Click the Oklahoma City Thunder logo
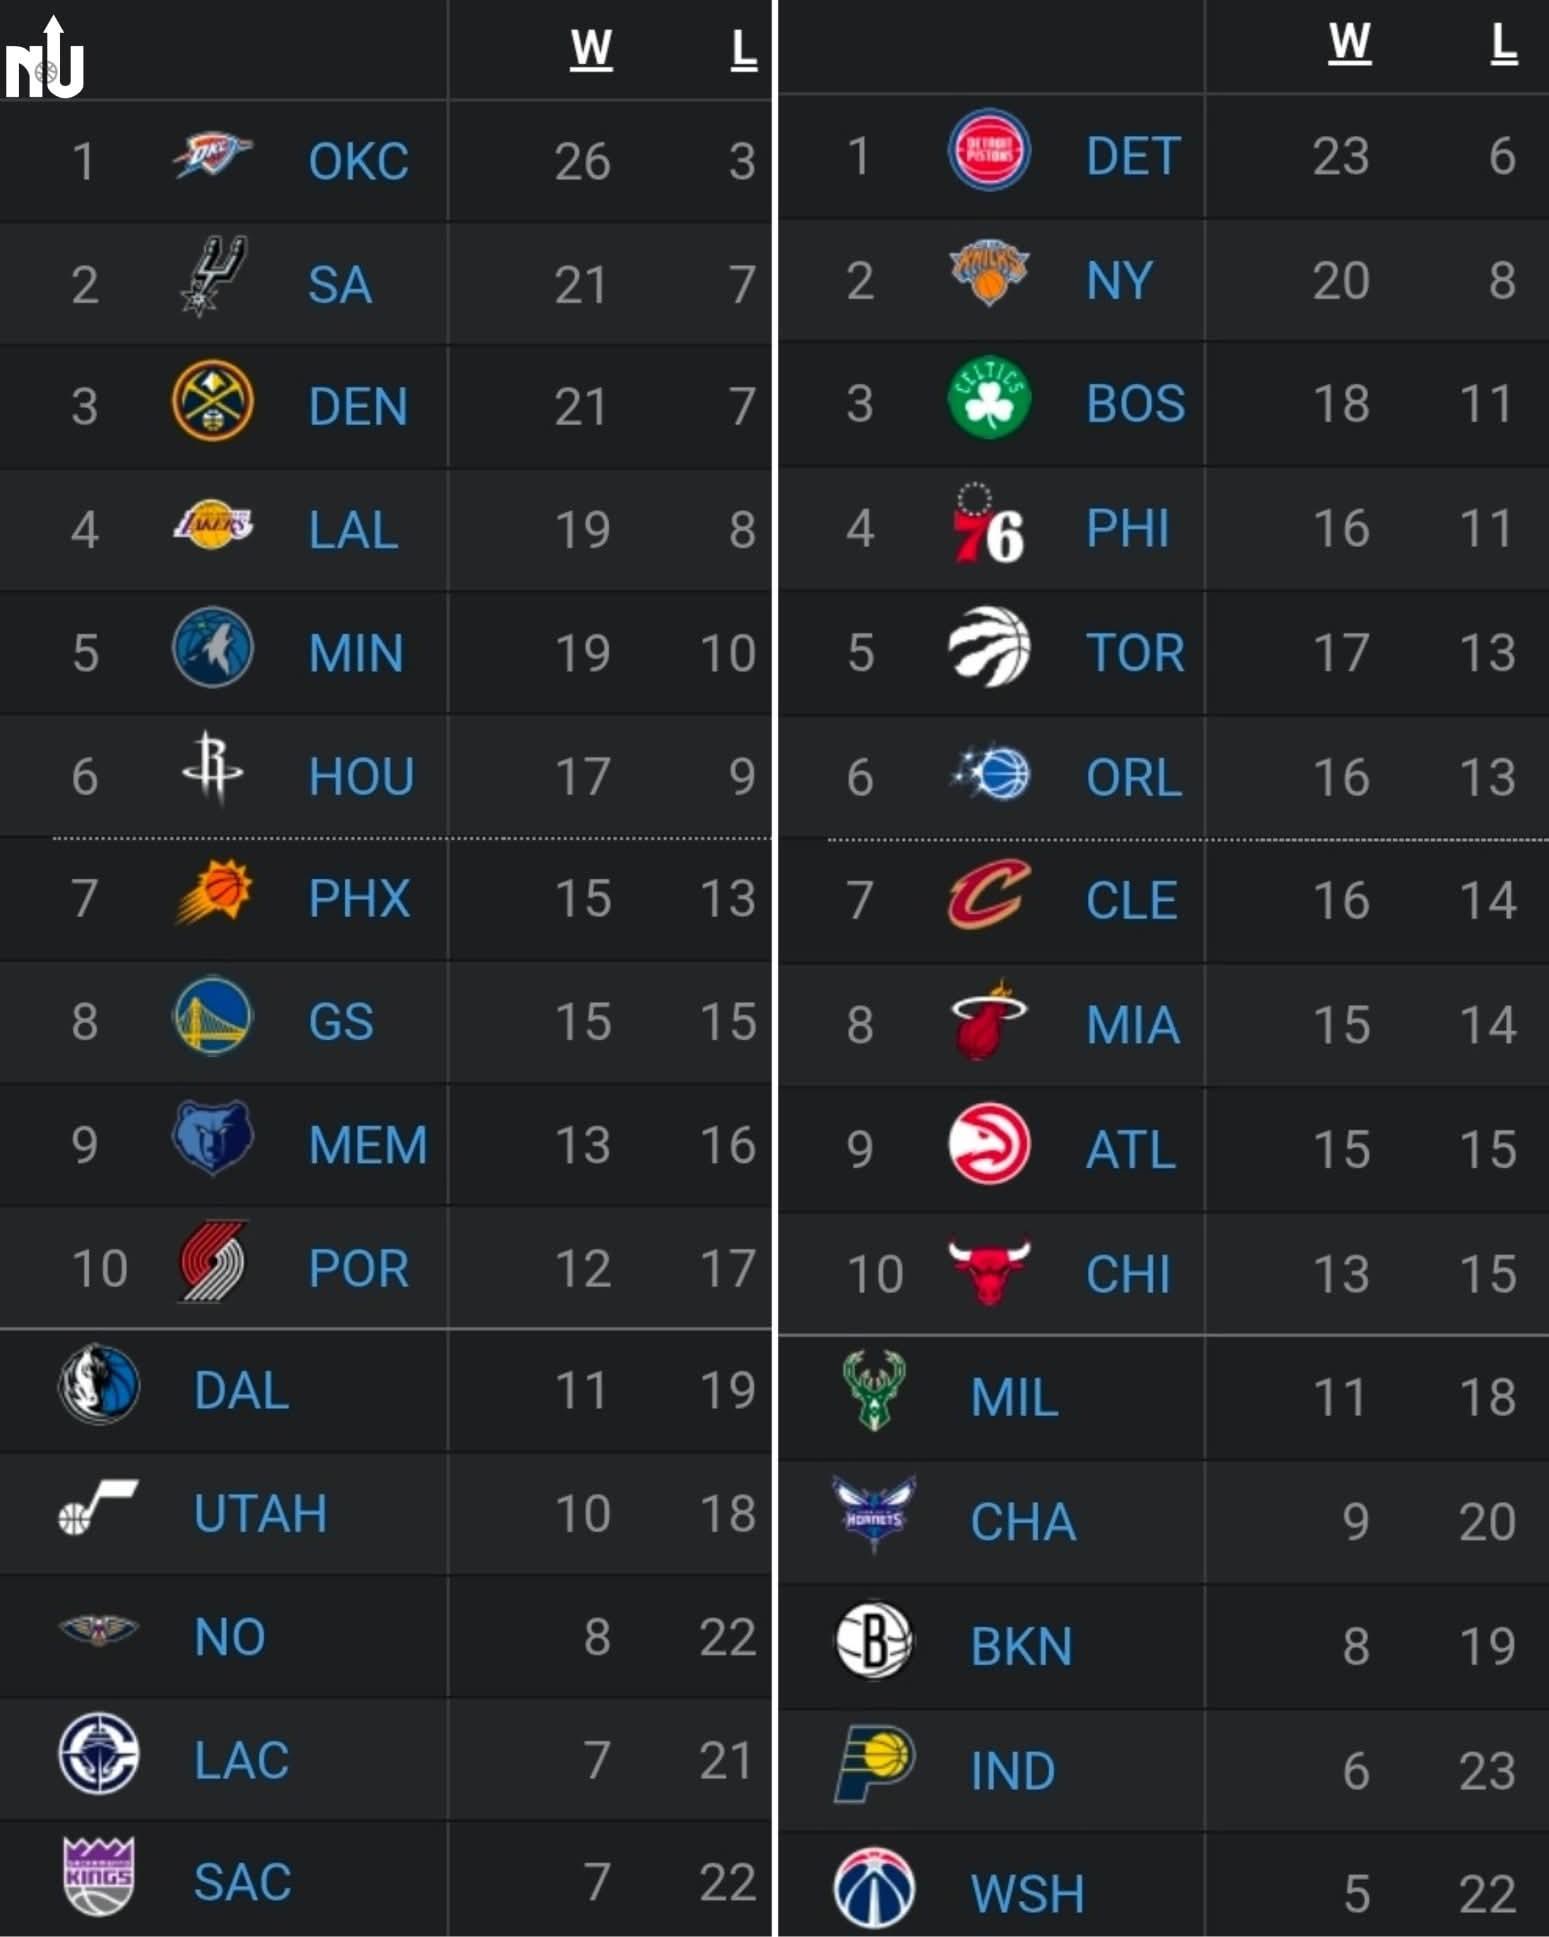The width and height of the screenshot is (1549, 1937). (x=212, y=157)
